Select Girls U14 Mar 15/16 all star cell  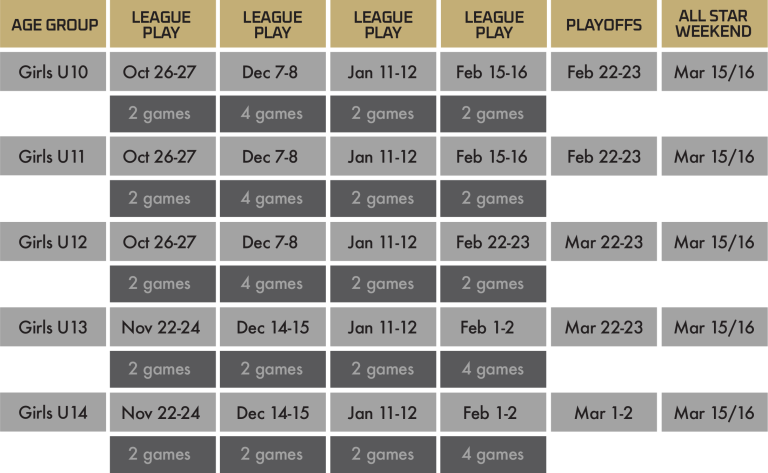point(715,412)
